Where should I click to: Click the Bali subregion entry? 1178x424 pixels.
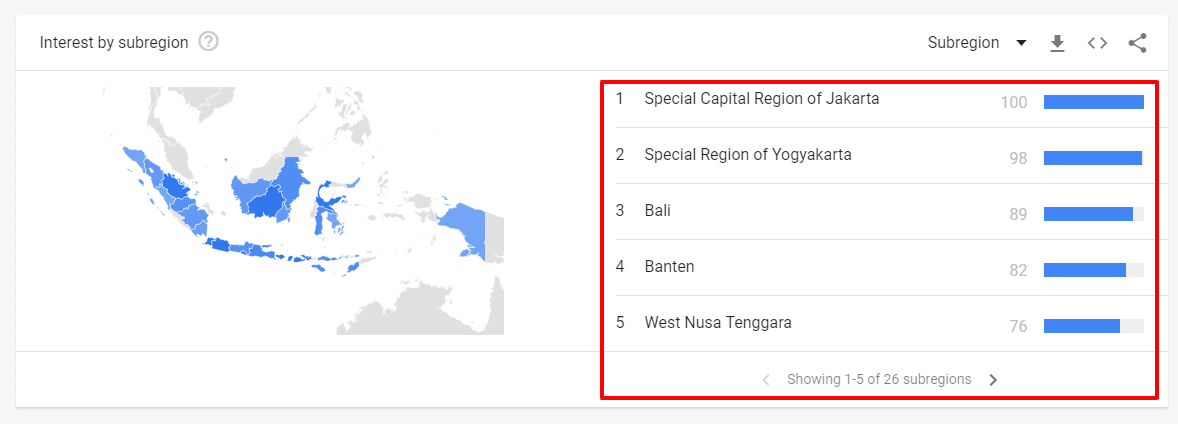(658, 211)
